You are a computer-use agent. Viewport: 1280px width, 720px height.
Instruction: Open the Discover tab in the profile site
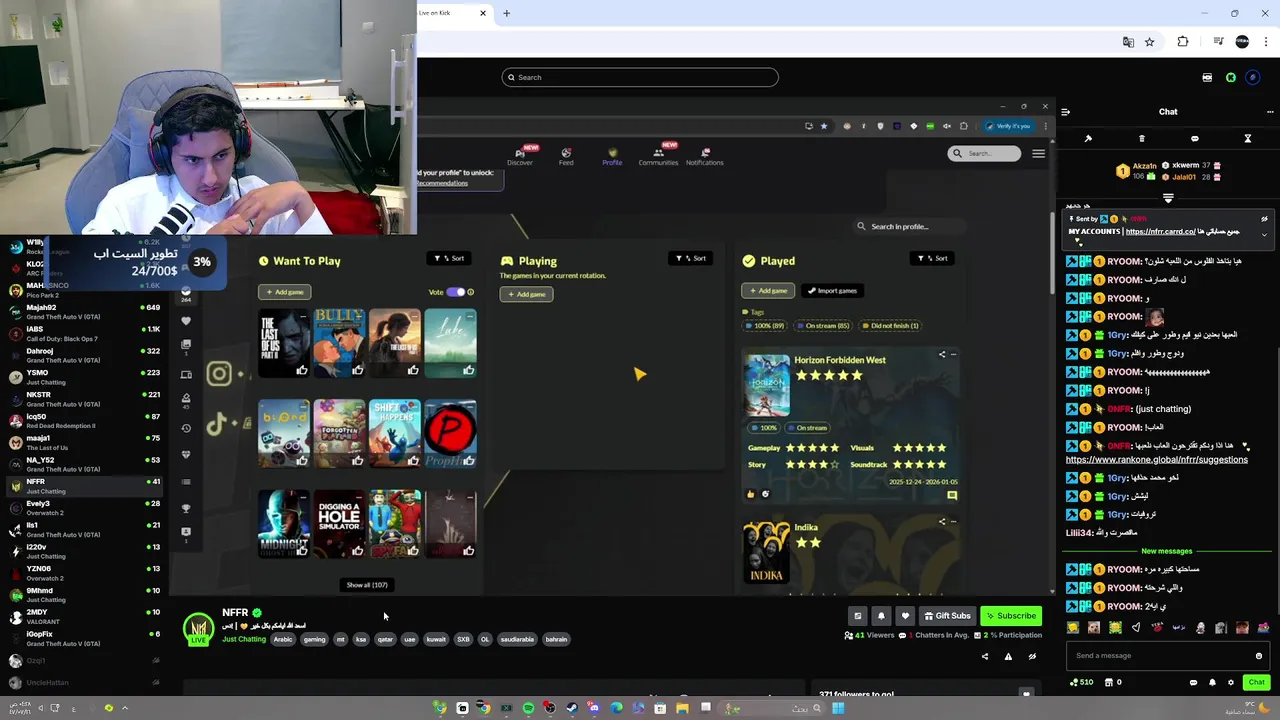coord(520,156)
